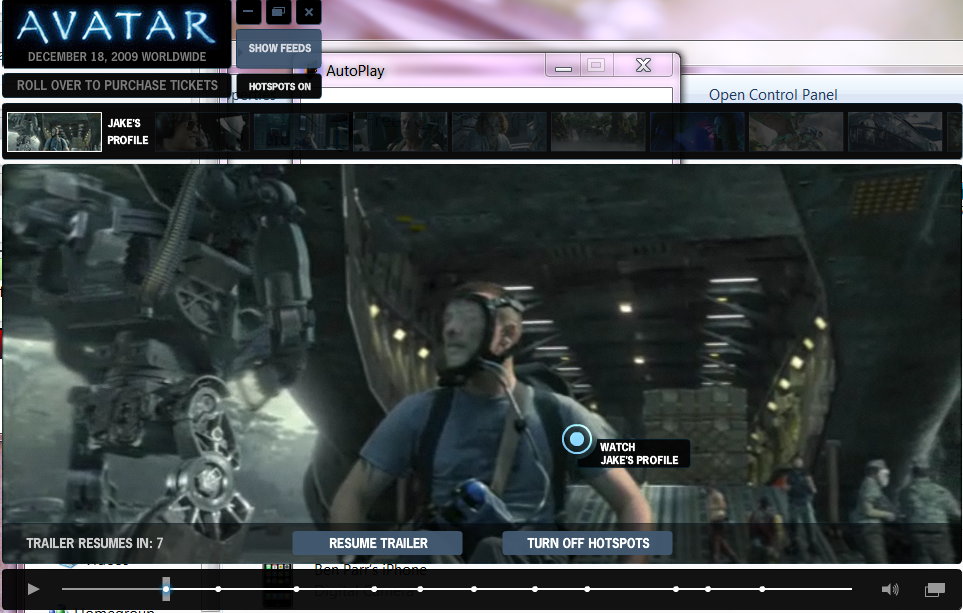Click RESUME TRAILER button

[378, 543]
